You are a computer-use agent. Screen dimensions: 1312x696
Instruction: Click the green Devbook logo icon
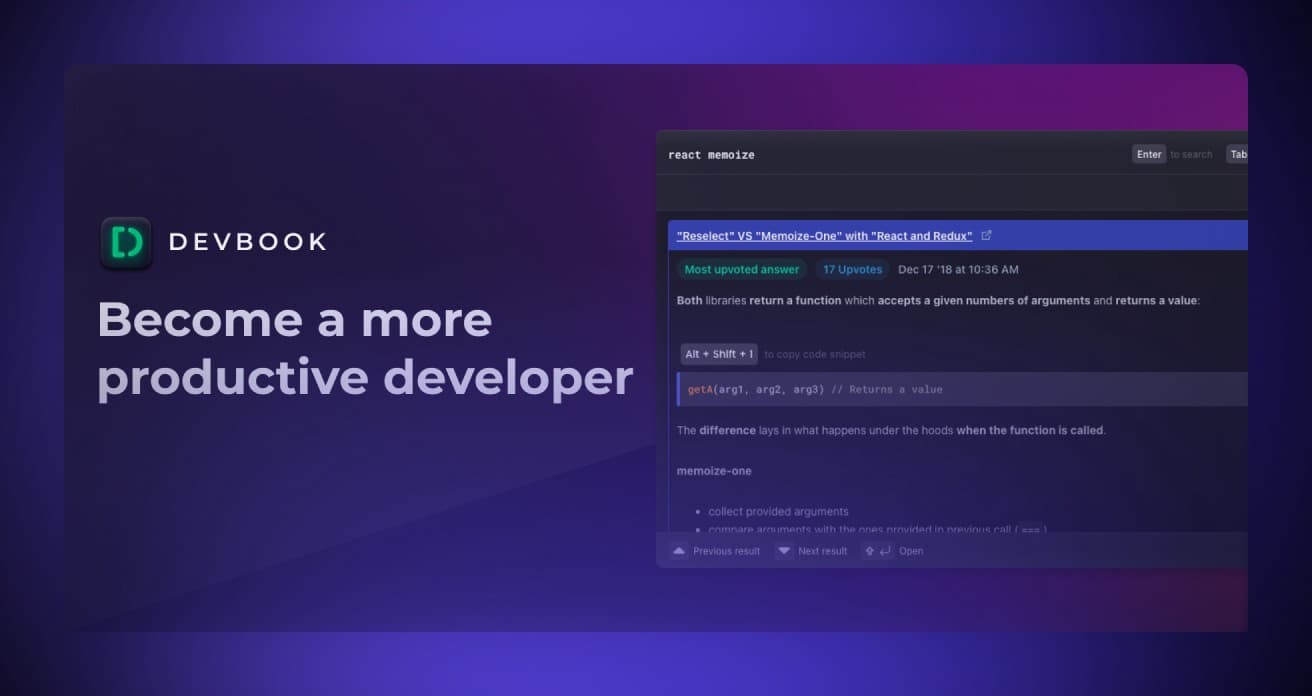click(126, 243)
